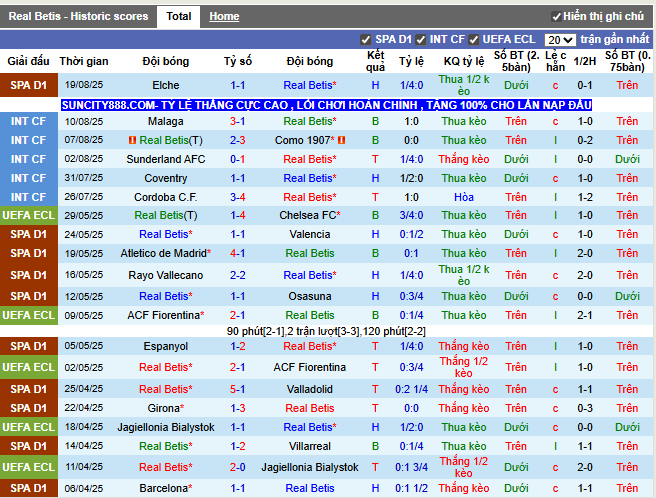This screenshot has height=498, width=656.
Task: Open Sunderland AFC team link
Action: click(166, 159)
